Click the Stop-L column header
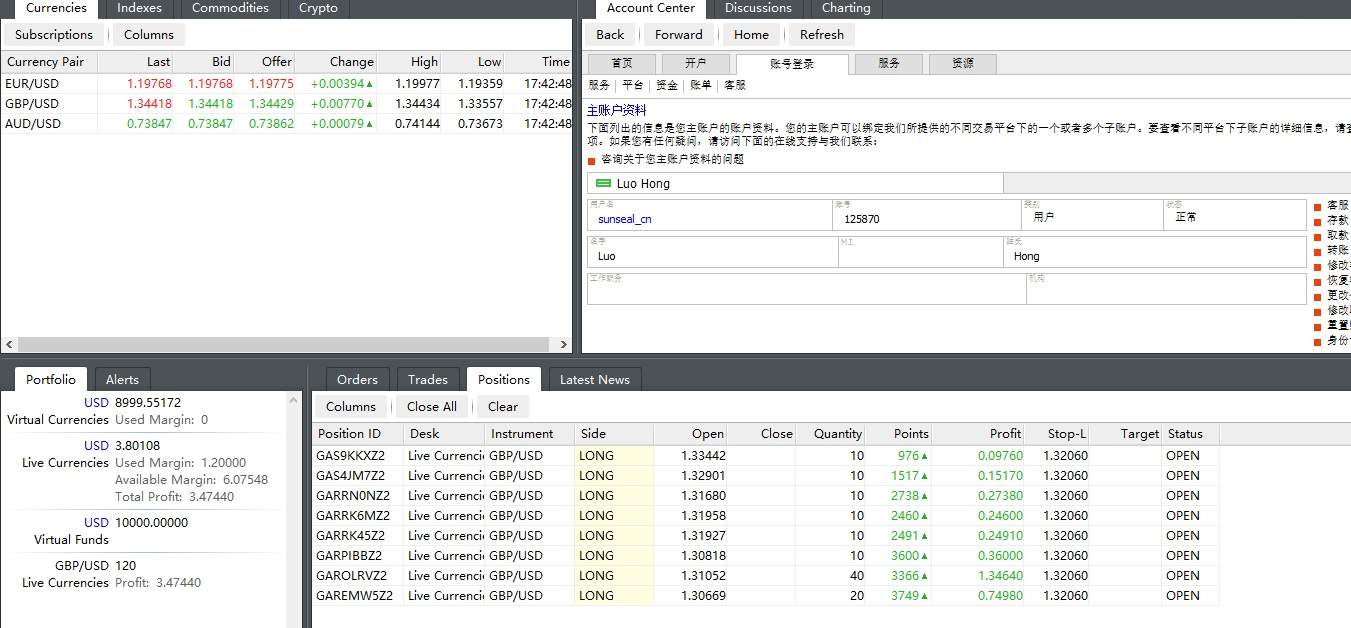This screenshot has height=628, width=1351. pyautogui.click(x=1057, y=434)
